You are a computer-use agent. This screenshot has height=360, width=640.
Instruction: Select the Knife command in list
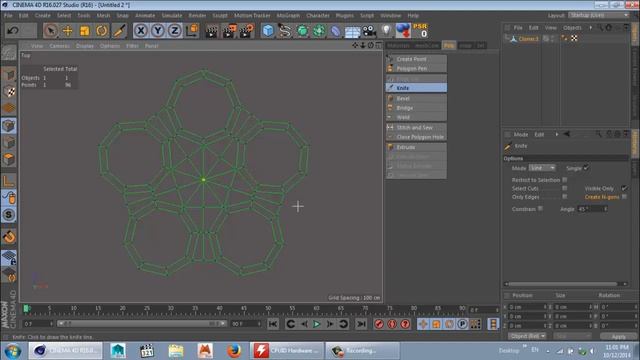[x=416, y=88]
